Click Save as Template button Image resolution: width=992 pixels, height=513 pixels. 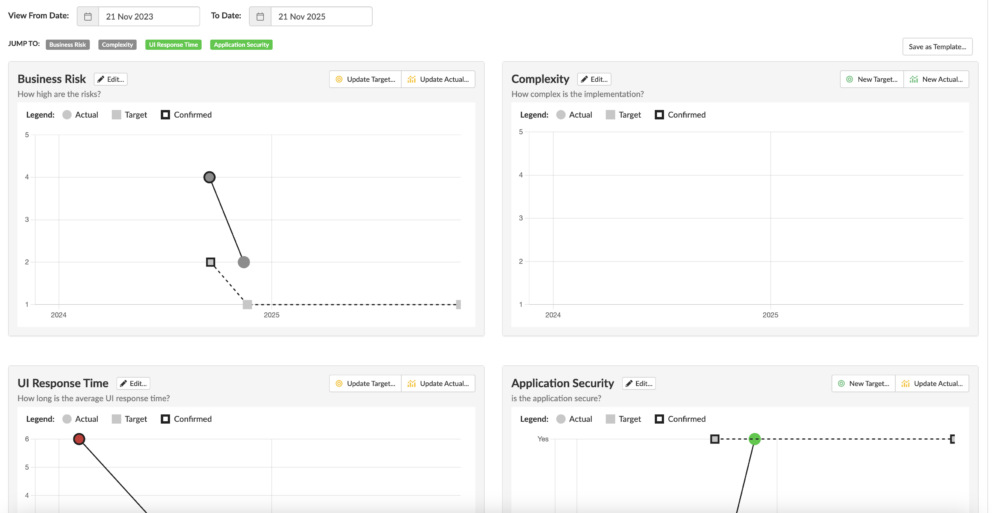pos(937,47)
